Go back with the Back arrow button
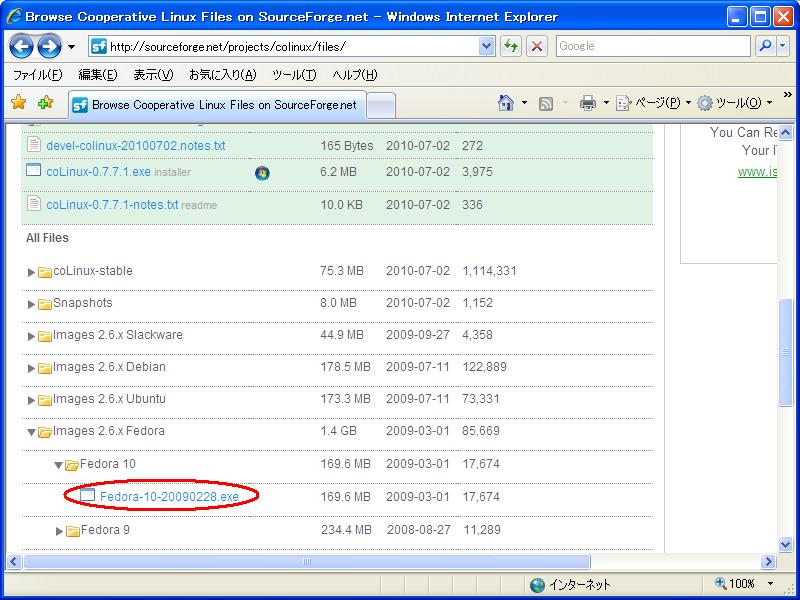Viewport: 800px width, 600px height. 21,47
